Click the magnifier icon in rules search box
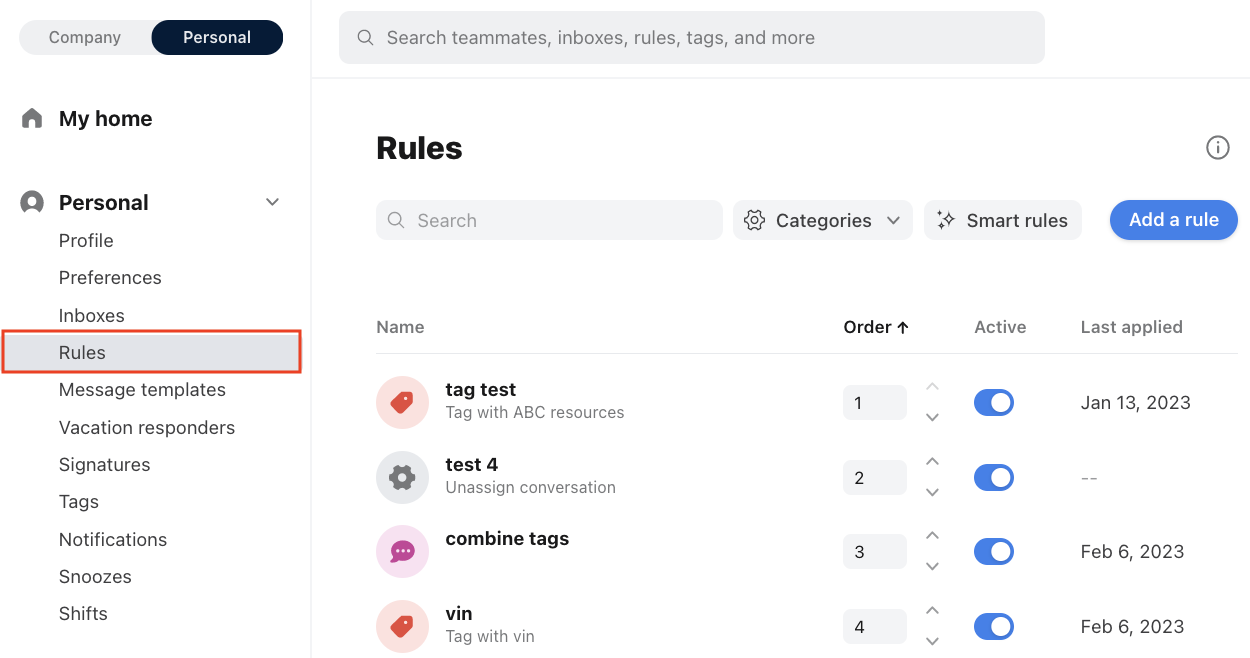Screen dimensions: 1250x658 pos(394,220)
